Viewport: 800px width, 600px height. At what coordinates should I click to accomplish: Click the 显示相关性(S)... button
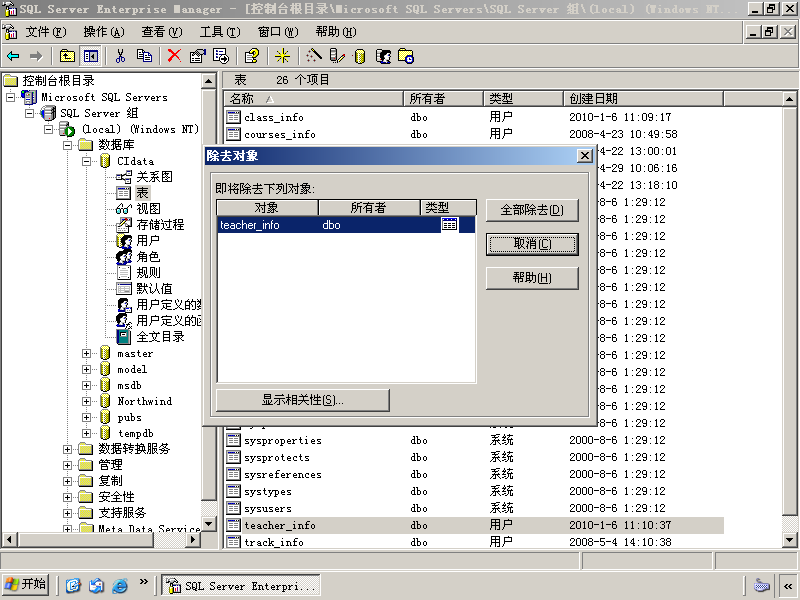303,400
